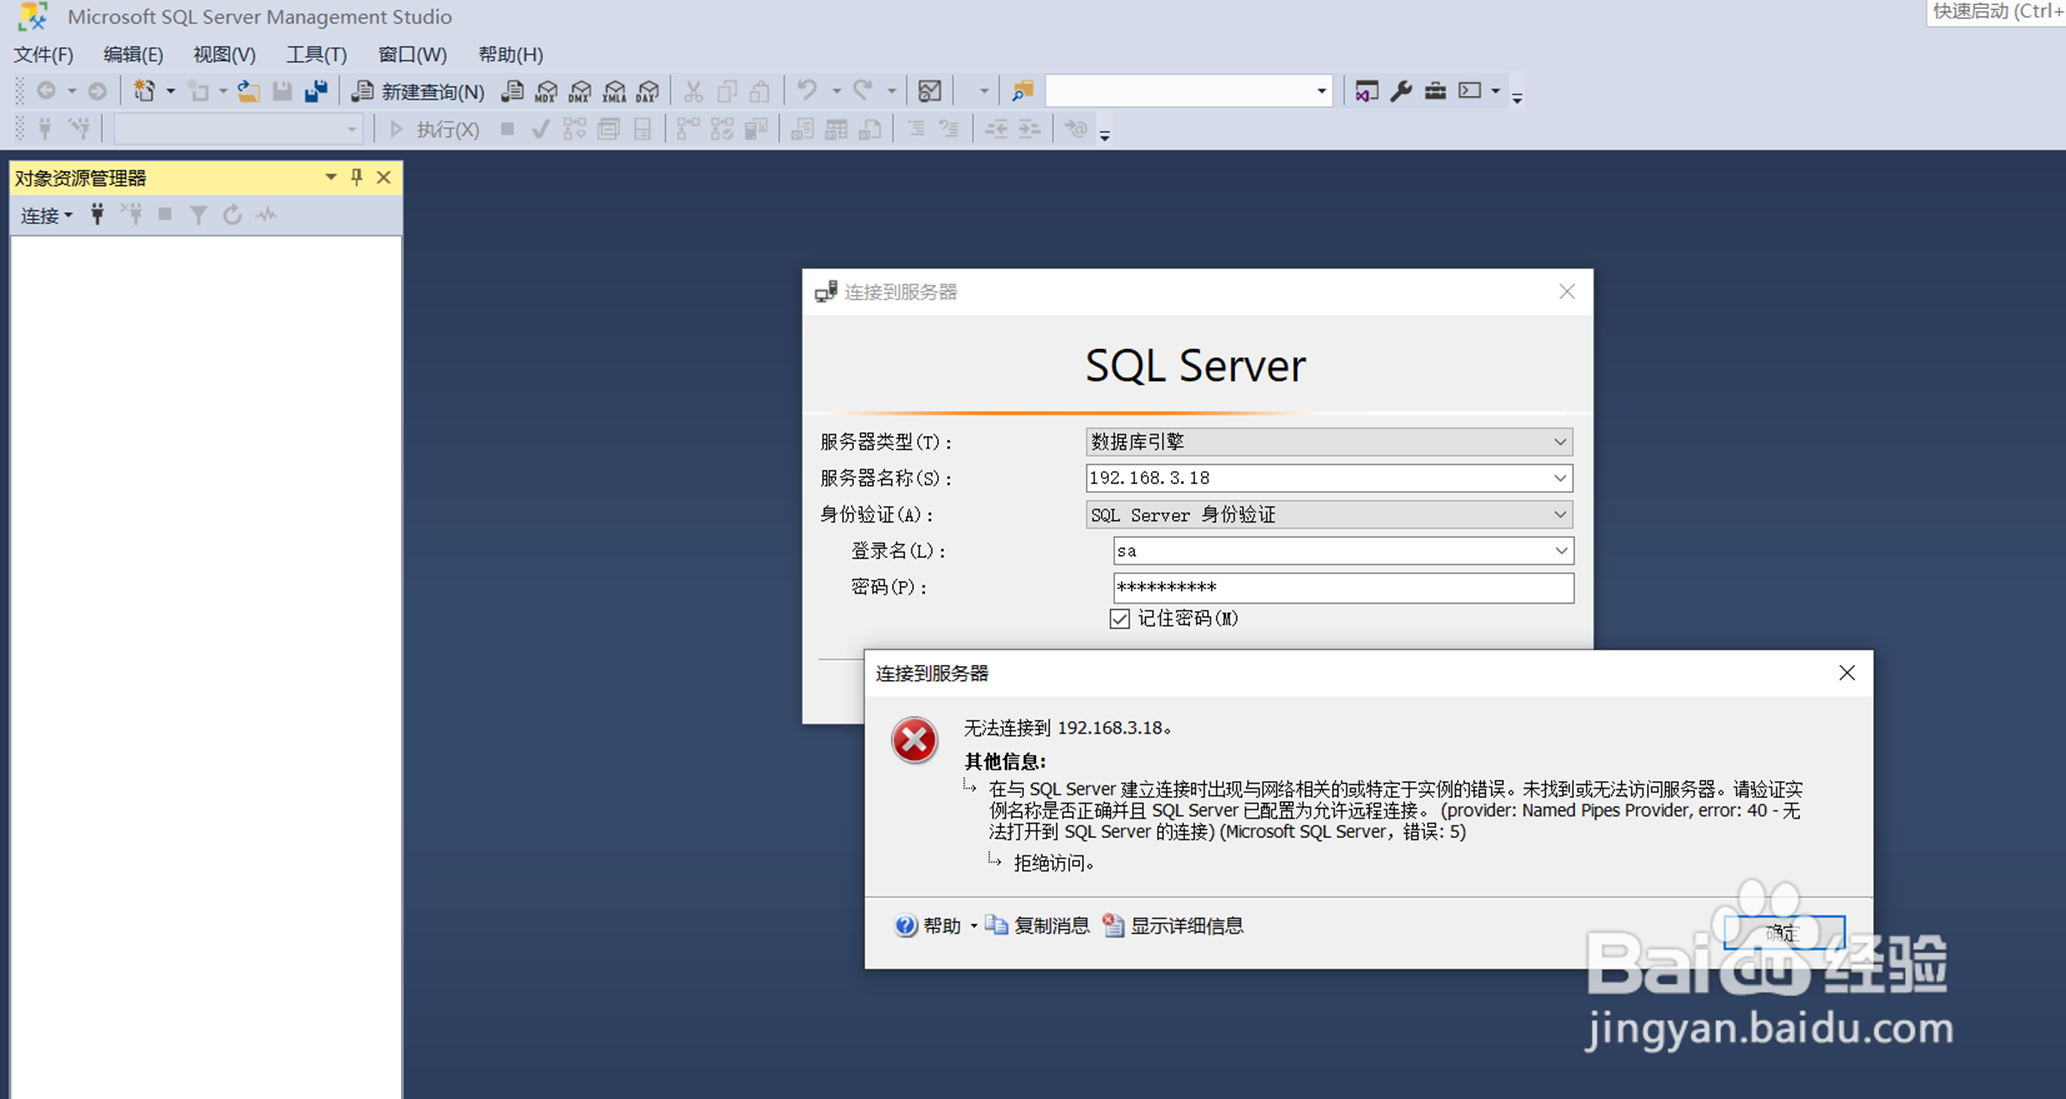Open the new project icon's dropdown arrow
The image size is (2066, 1099).
(171, 91)
